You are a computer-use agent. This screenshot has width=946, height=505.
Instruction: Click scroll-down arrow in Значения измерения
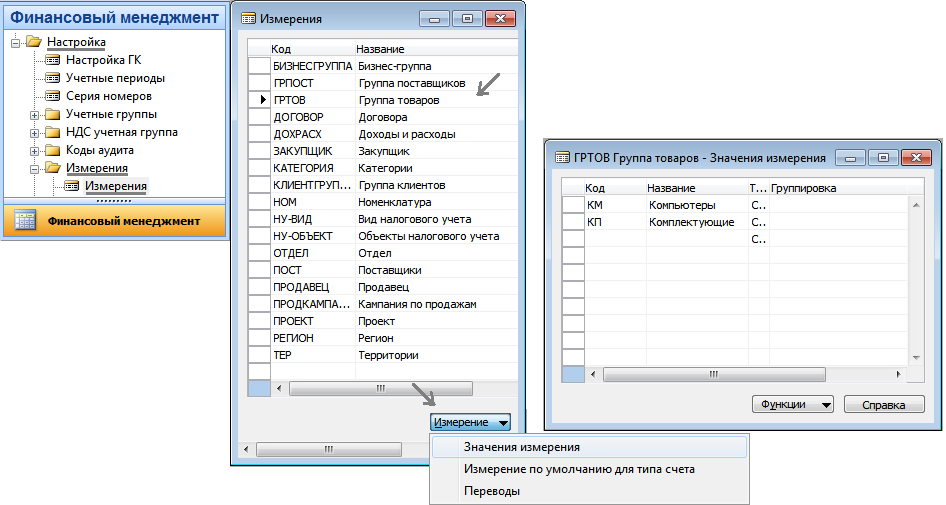[916, 358]
